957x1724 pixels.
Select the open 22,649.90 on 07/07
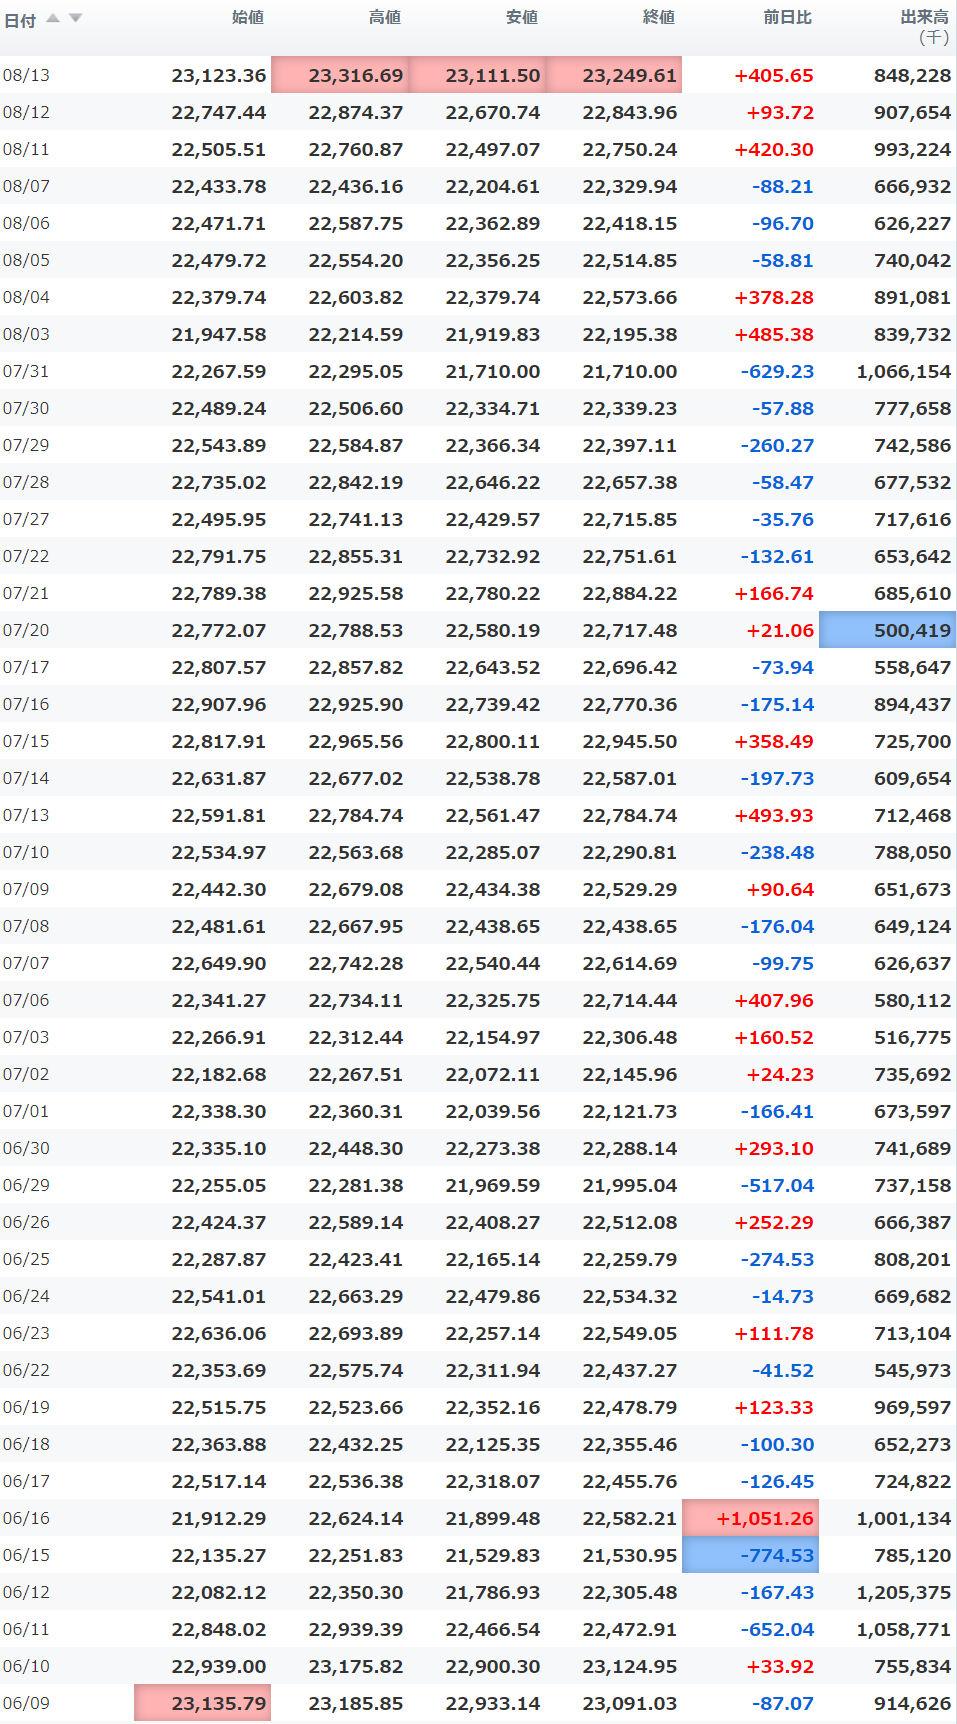[219, 963]
